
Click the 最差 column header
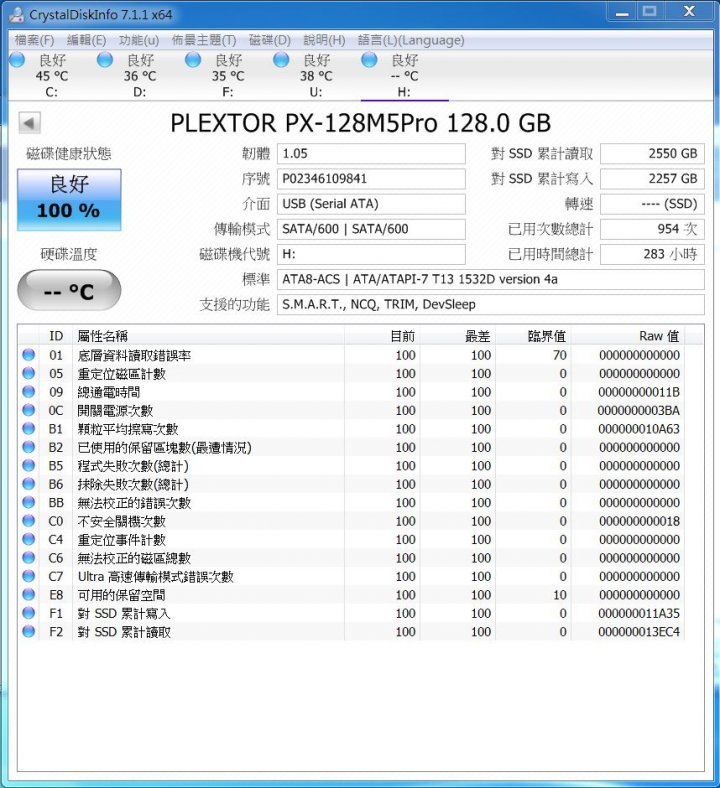(458, 336)
